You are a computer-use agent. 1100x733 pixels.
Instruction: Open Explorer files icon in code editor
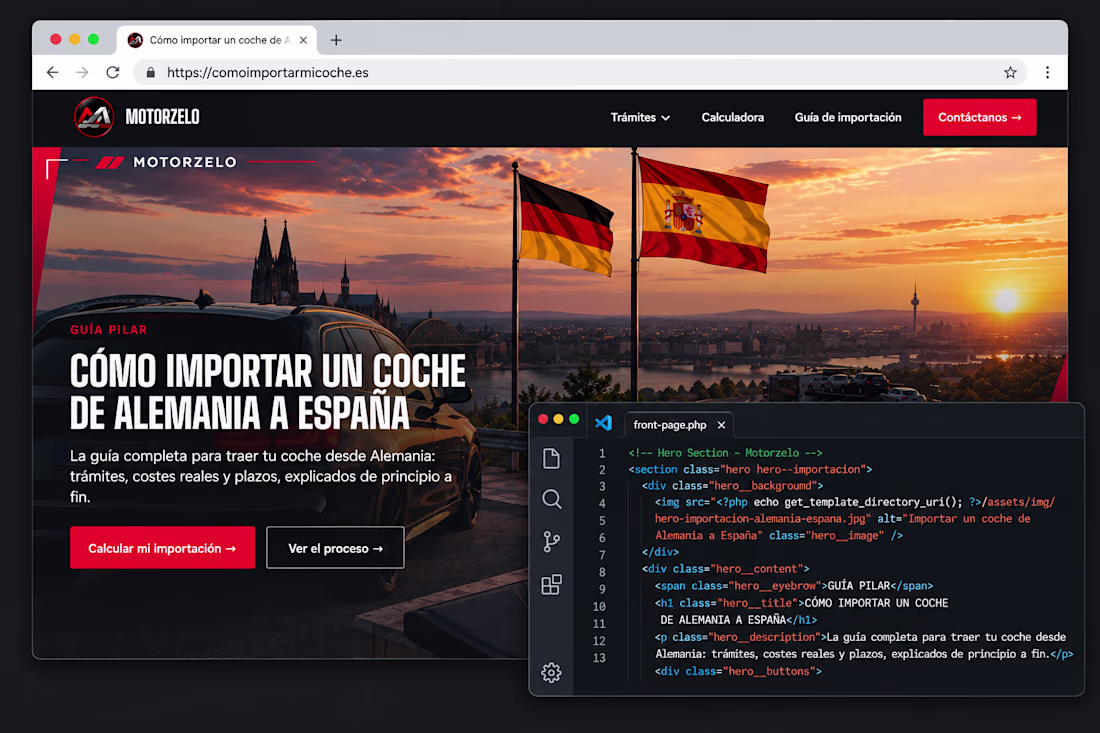(x=551, y=459)
